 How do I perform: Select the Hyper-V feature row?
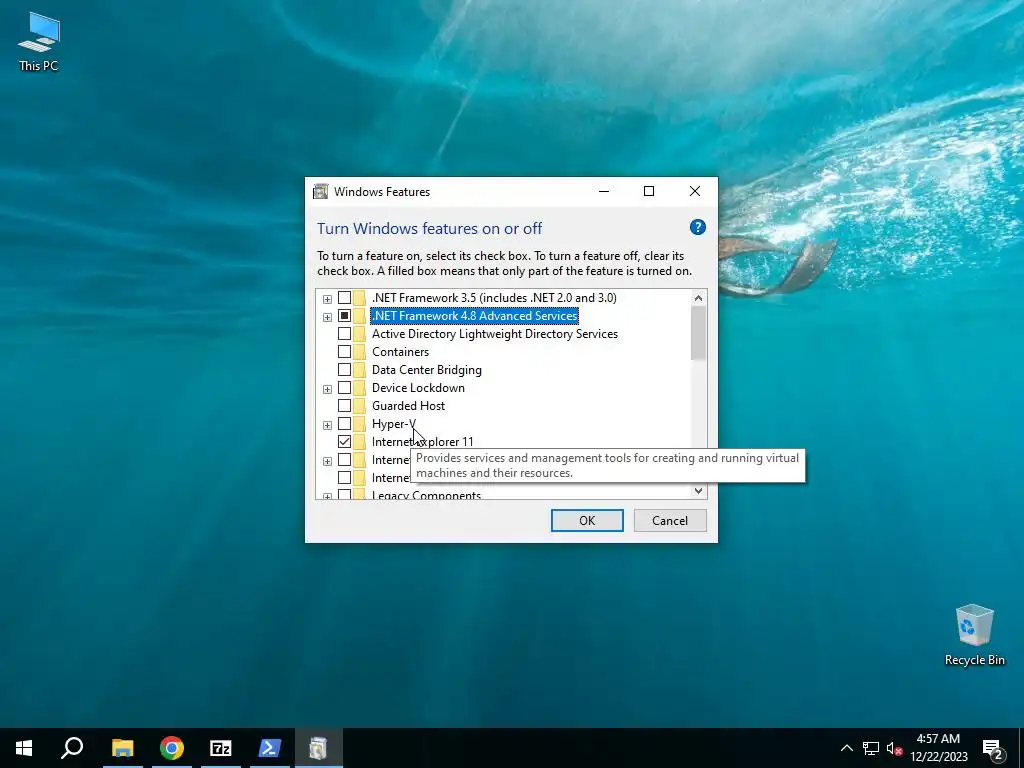pos(394,424)
